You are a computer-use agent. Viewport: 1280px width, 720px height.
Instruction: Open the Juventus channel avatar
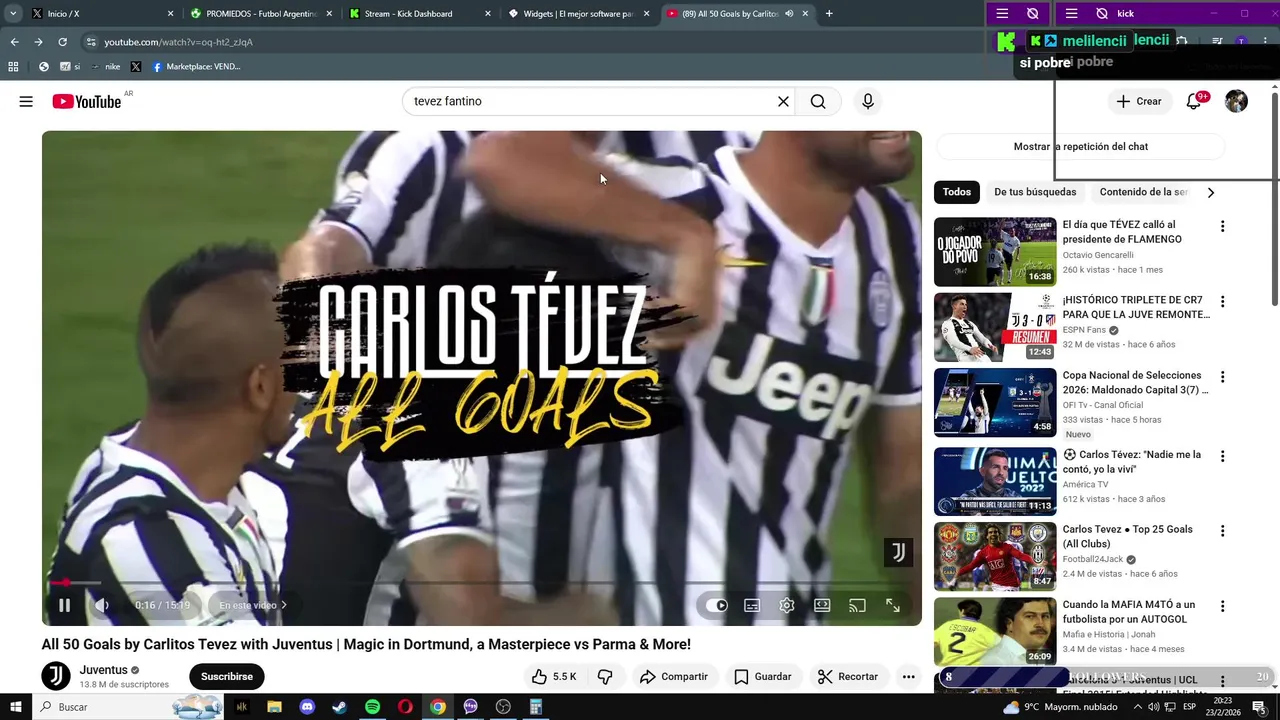coord(56,676)
